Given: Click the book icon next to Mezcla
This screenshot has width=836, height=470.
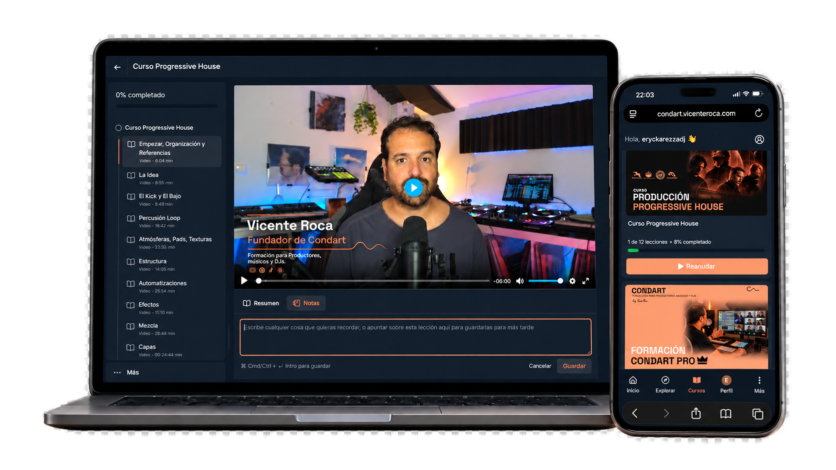Looking at the screenshot, I should (131, 326).
